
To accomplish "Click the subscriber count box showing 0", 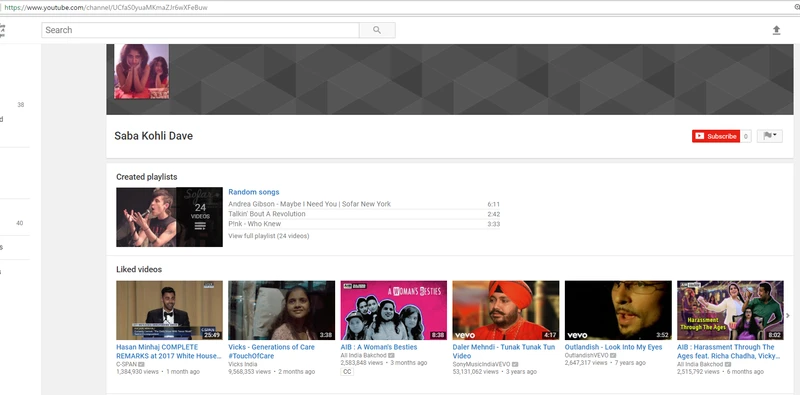I will point(746,136).
